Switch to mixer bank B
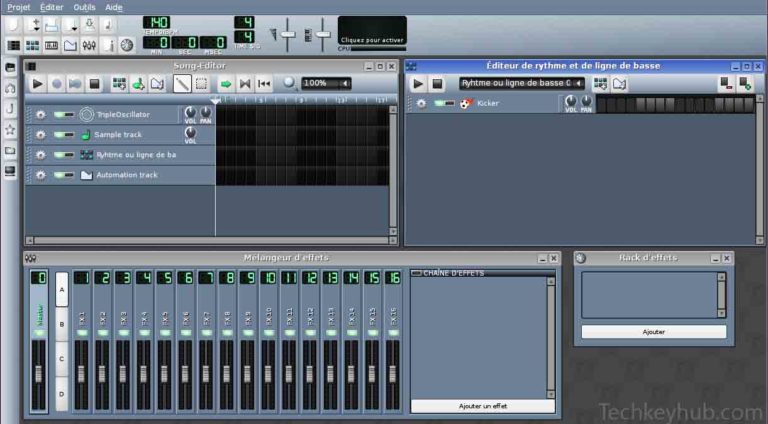Viewport: 768px width, 424px height. (x=62, y=324)
